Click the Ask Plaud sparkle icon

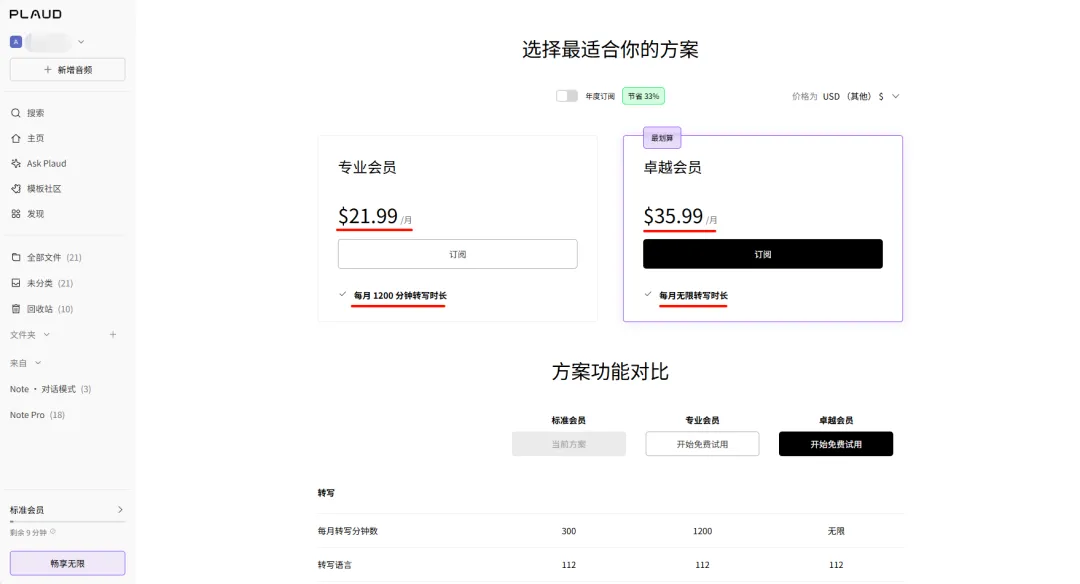pyautogui.click(x=16, y=163)
